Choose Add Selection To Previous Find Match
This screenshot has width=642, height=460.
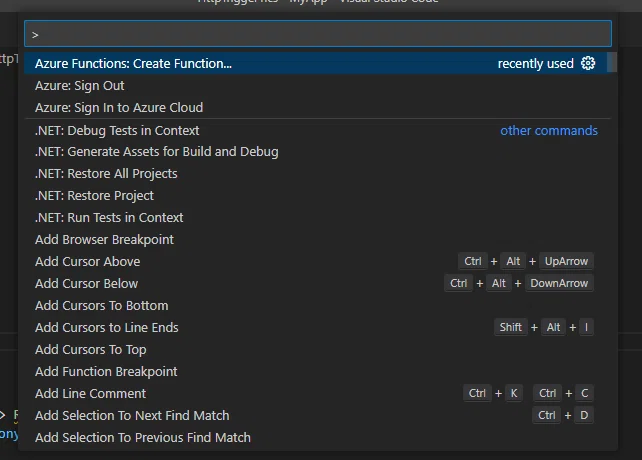tap(315, 437)
